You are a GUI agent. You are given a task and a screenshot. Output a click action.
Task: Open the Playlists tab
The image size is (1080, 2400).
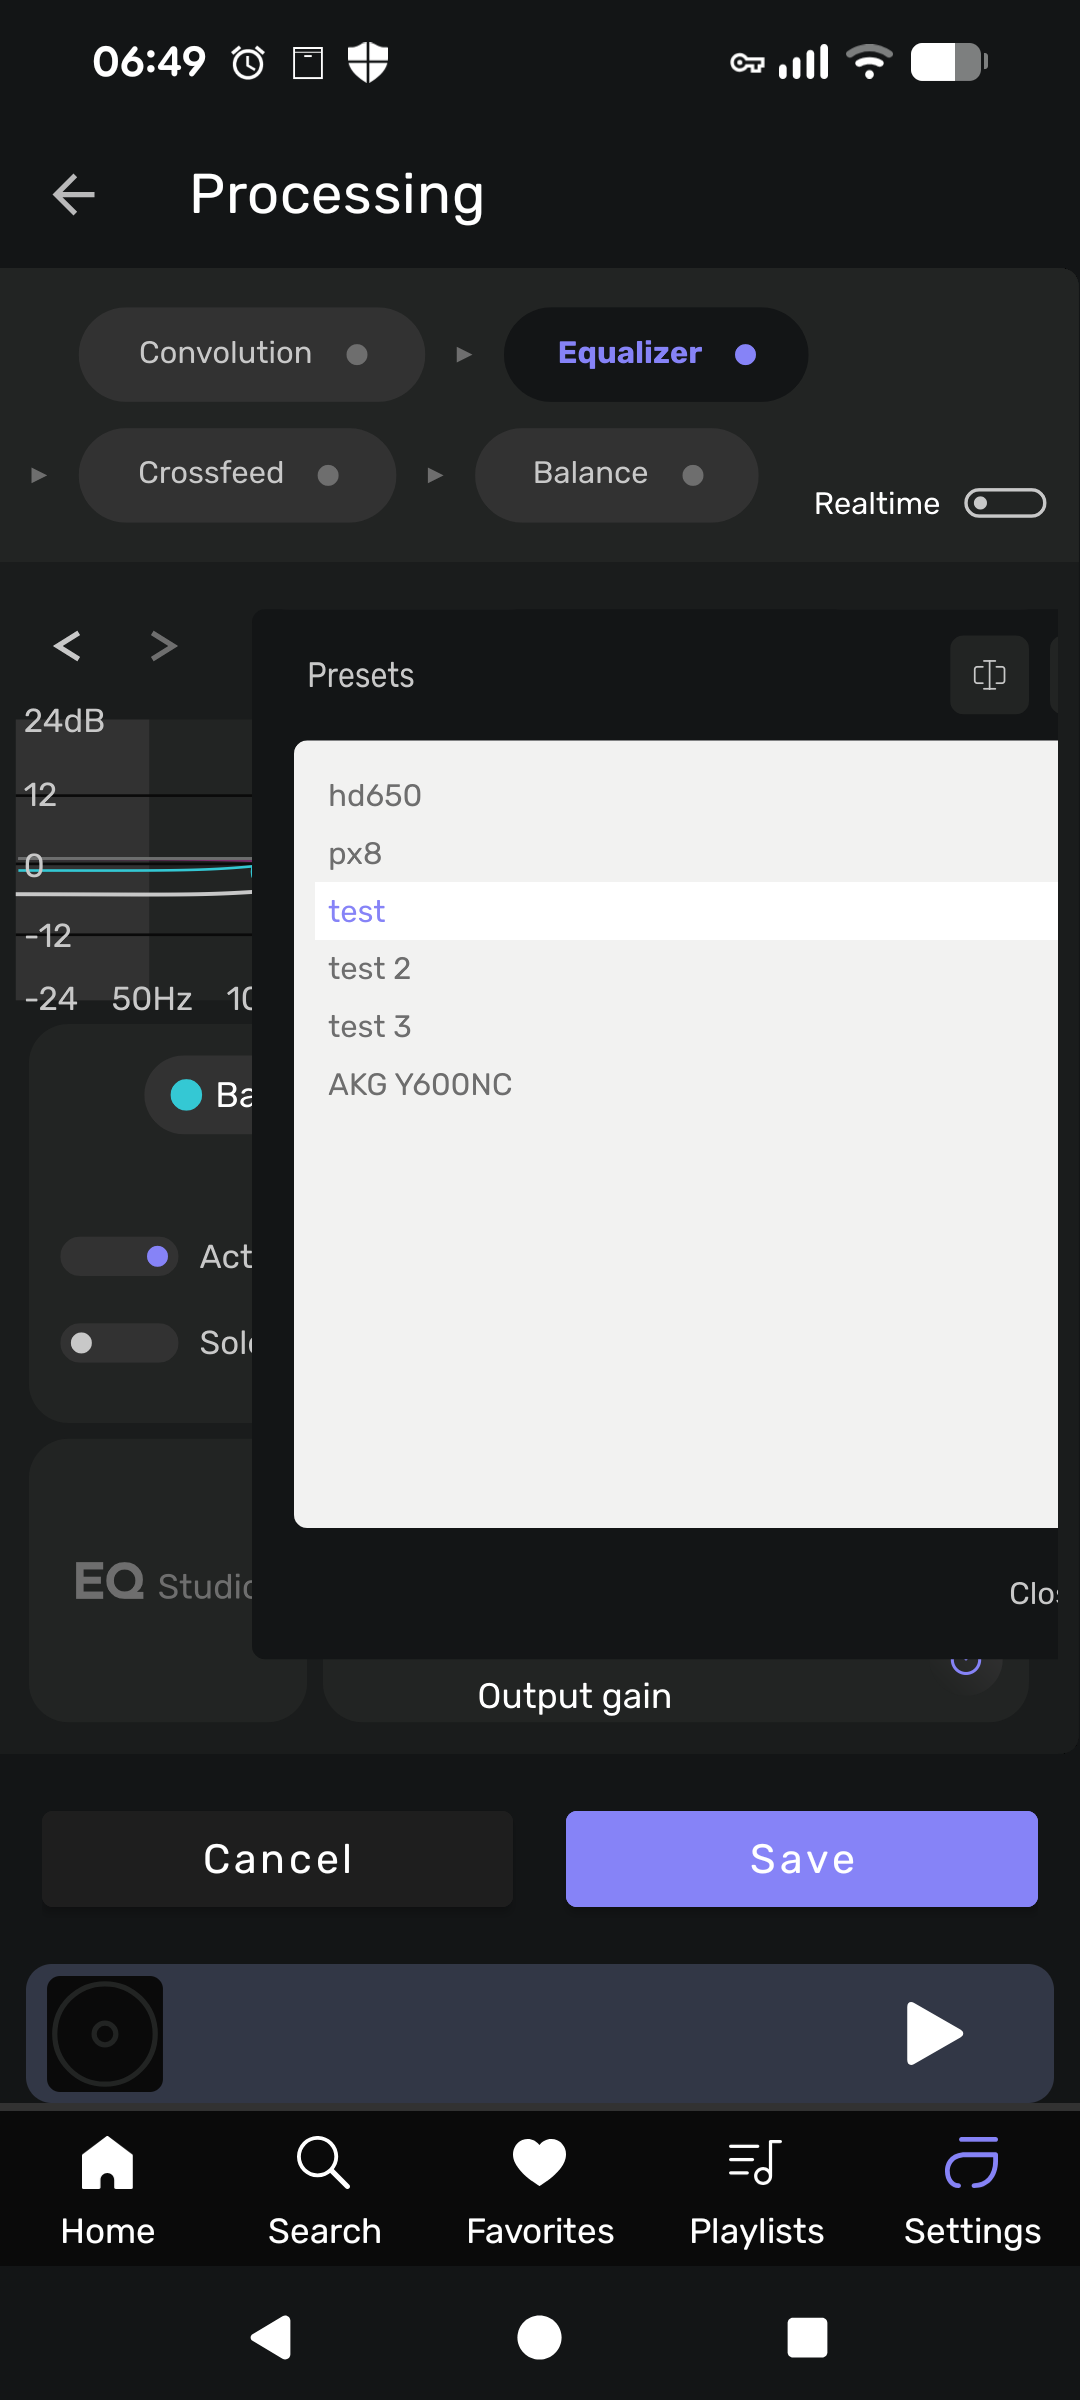coord(756,2188)
